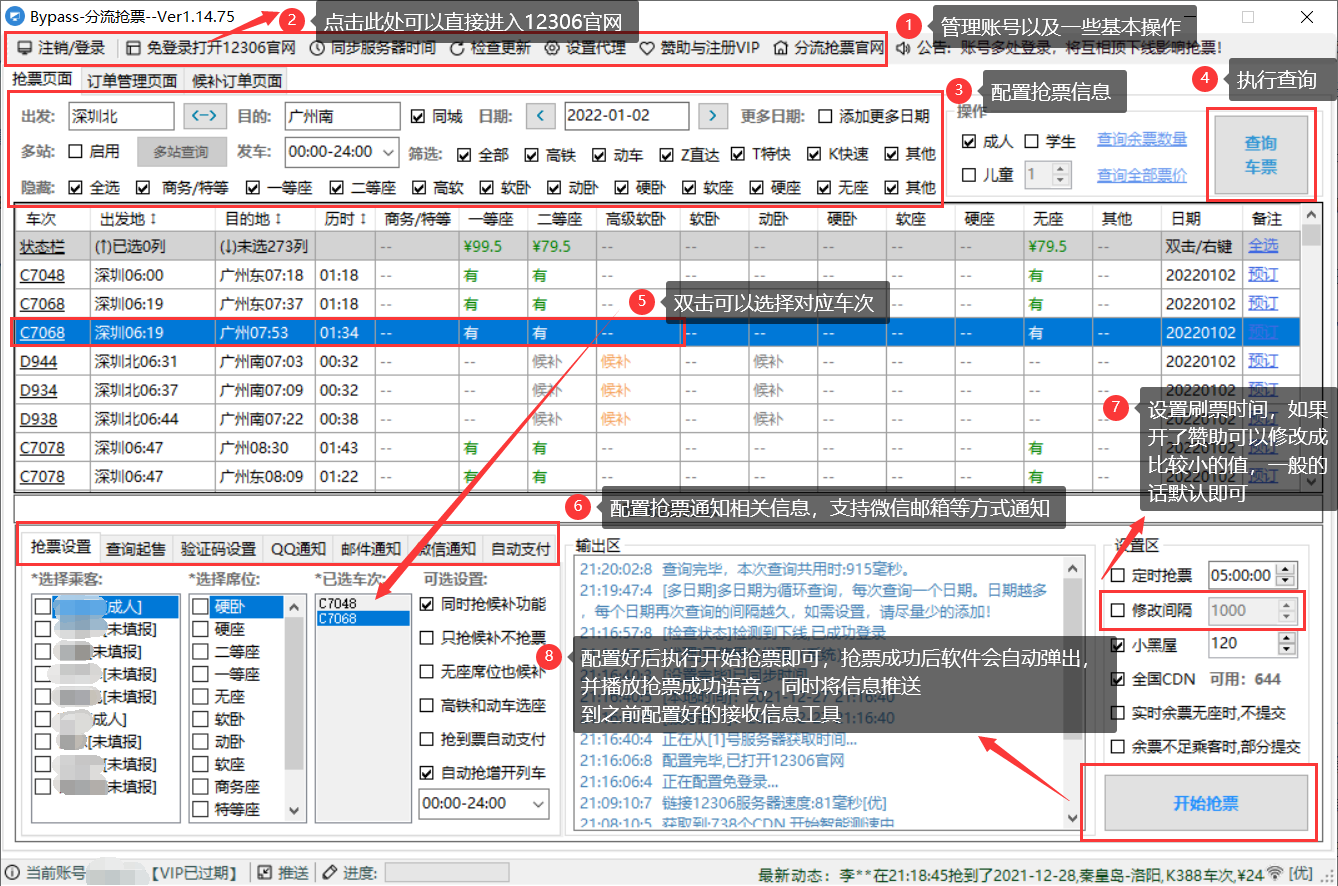The width and height of the screenshot is (1338, 886).
Task: Enable 添加更多日期 checkbox
Action: tap(825, 117)
